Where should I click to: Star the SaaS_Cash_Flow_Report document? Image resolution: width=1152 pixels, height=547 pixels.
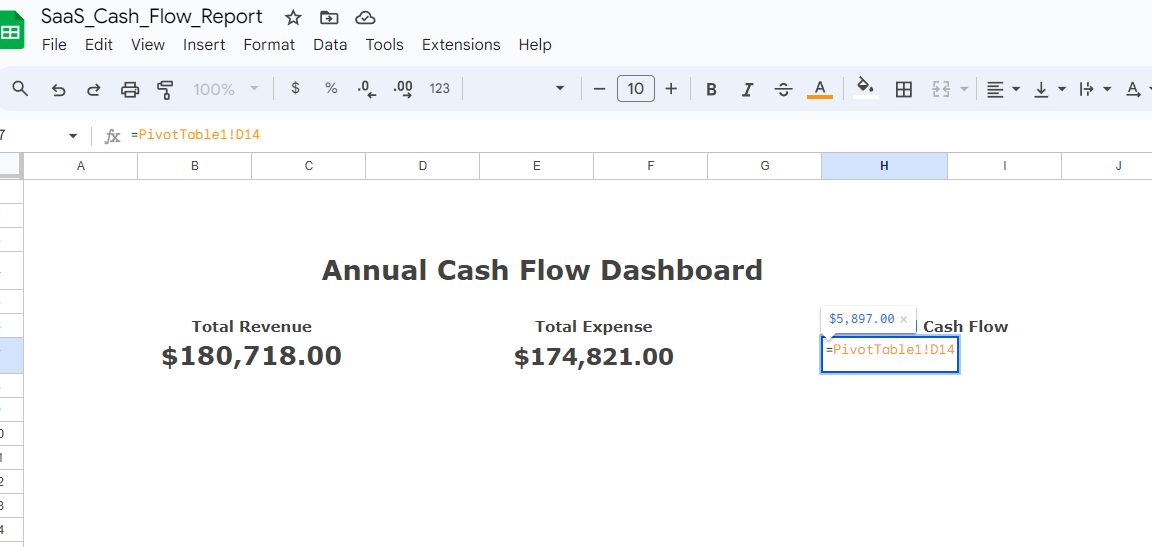pos(293,18)
